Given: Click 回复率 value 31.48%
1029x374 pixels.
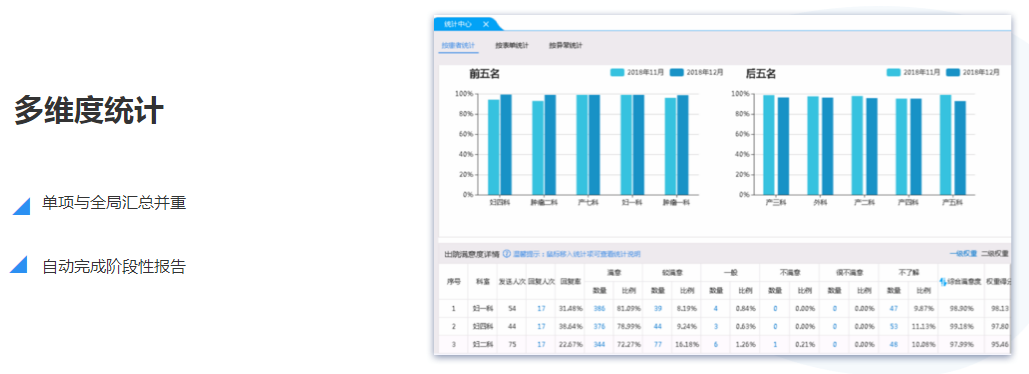Looking at the screenshot, I should coord(569,308).
